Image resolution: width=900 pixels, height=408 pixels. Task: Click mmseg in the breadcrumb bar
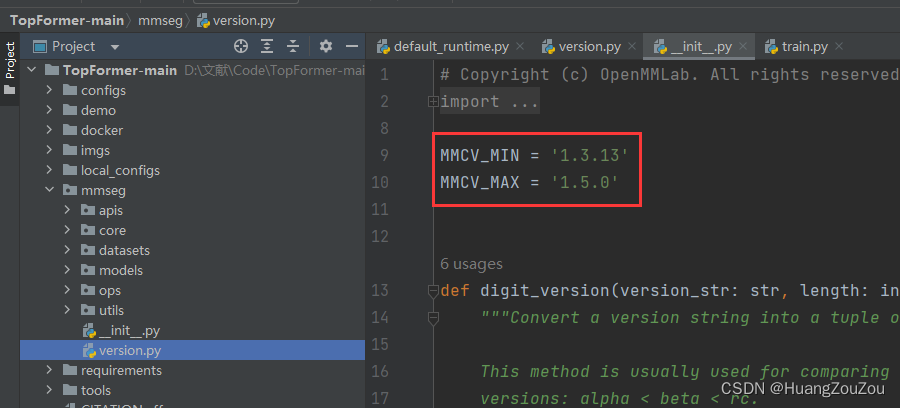click(x=160, y=21)
